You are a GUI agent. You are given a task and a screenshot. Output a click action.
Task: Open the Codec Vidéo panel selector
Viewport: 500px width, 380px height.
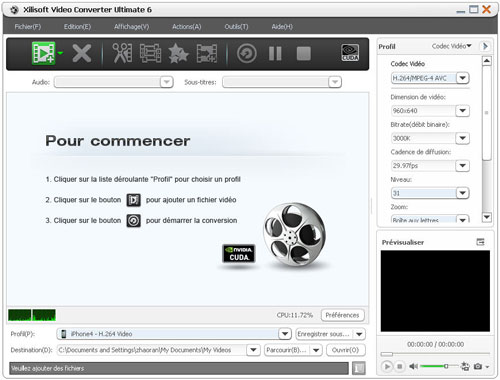451,46
